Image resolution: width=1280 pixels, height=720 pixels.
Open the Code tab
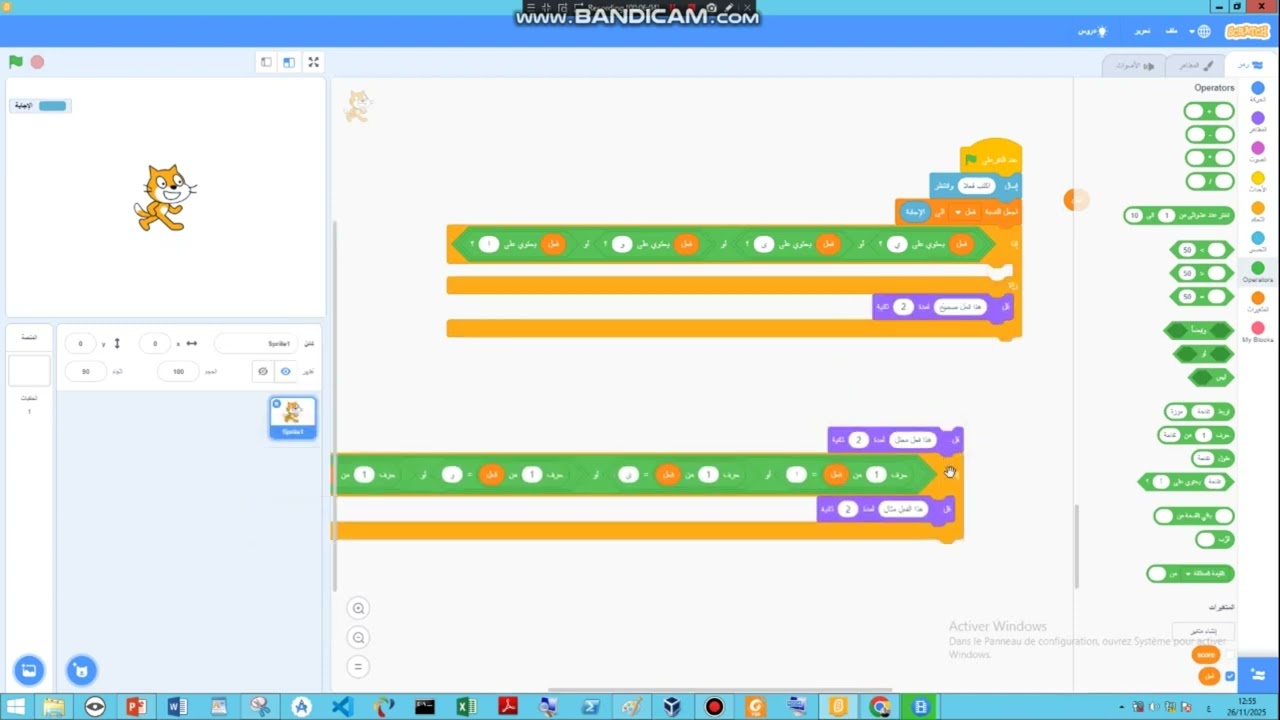1250,65
